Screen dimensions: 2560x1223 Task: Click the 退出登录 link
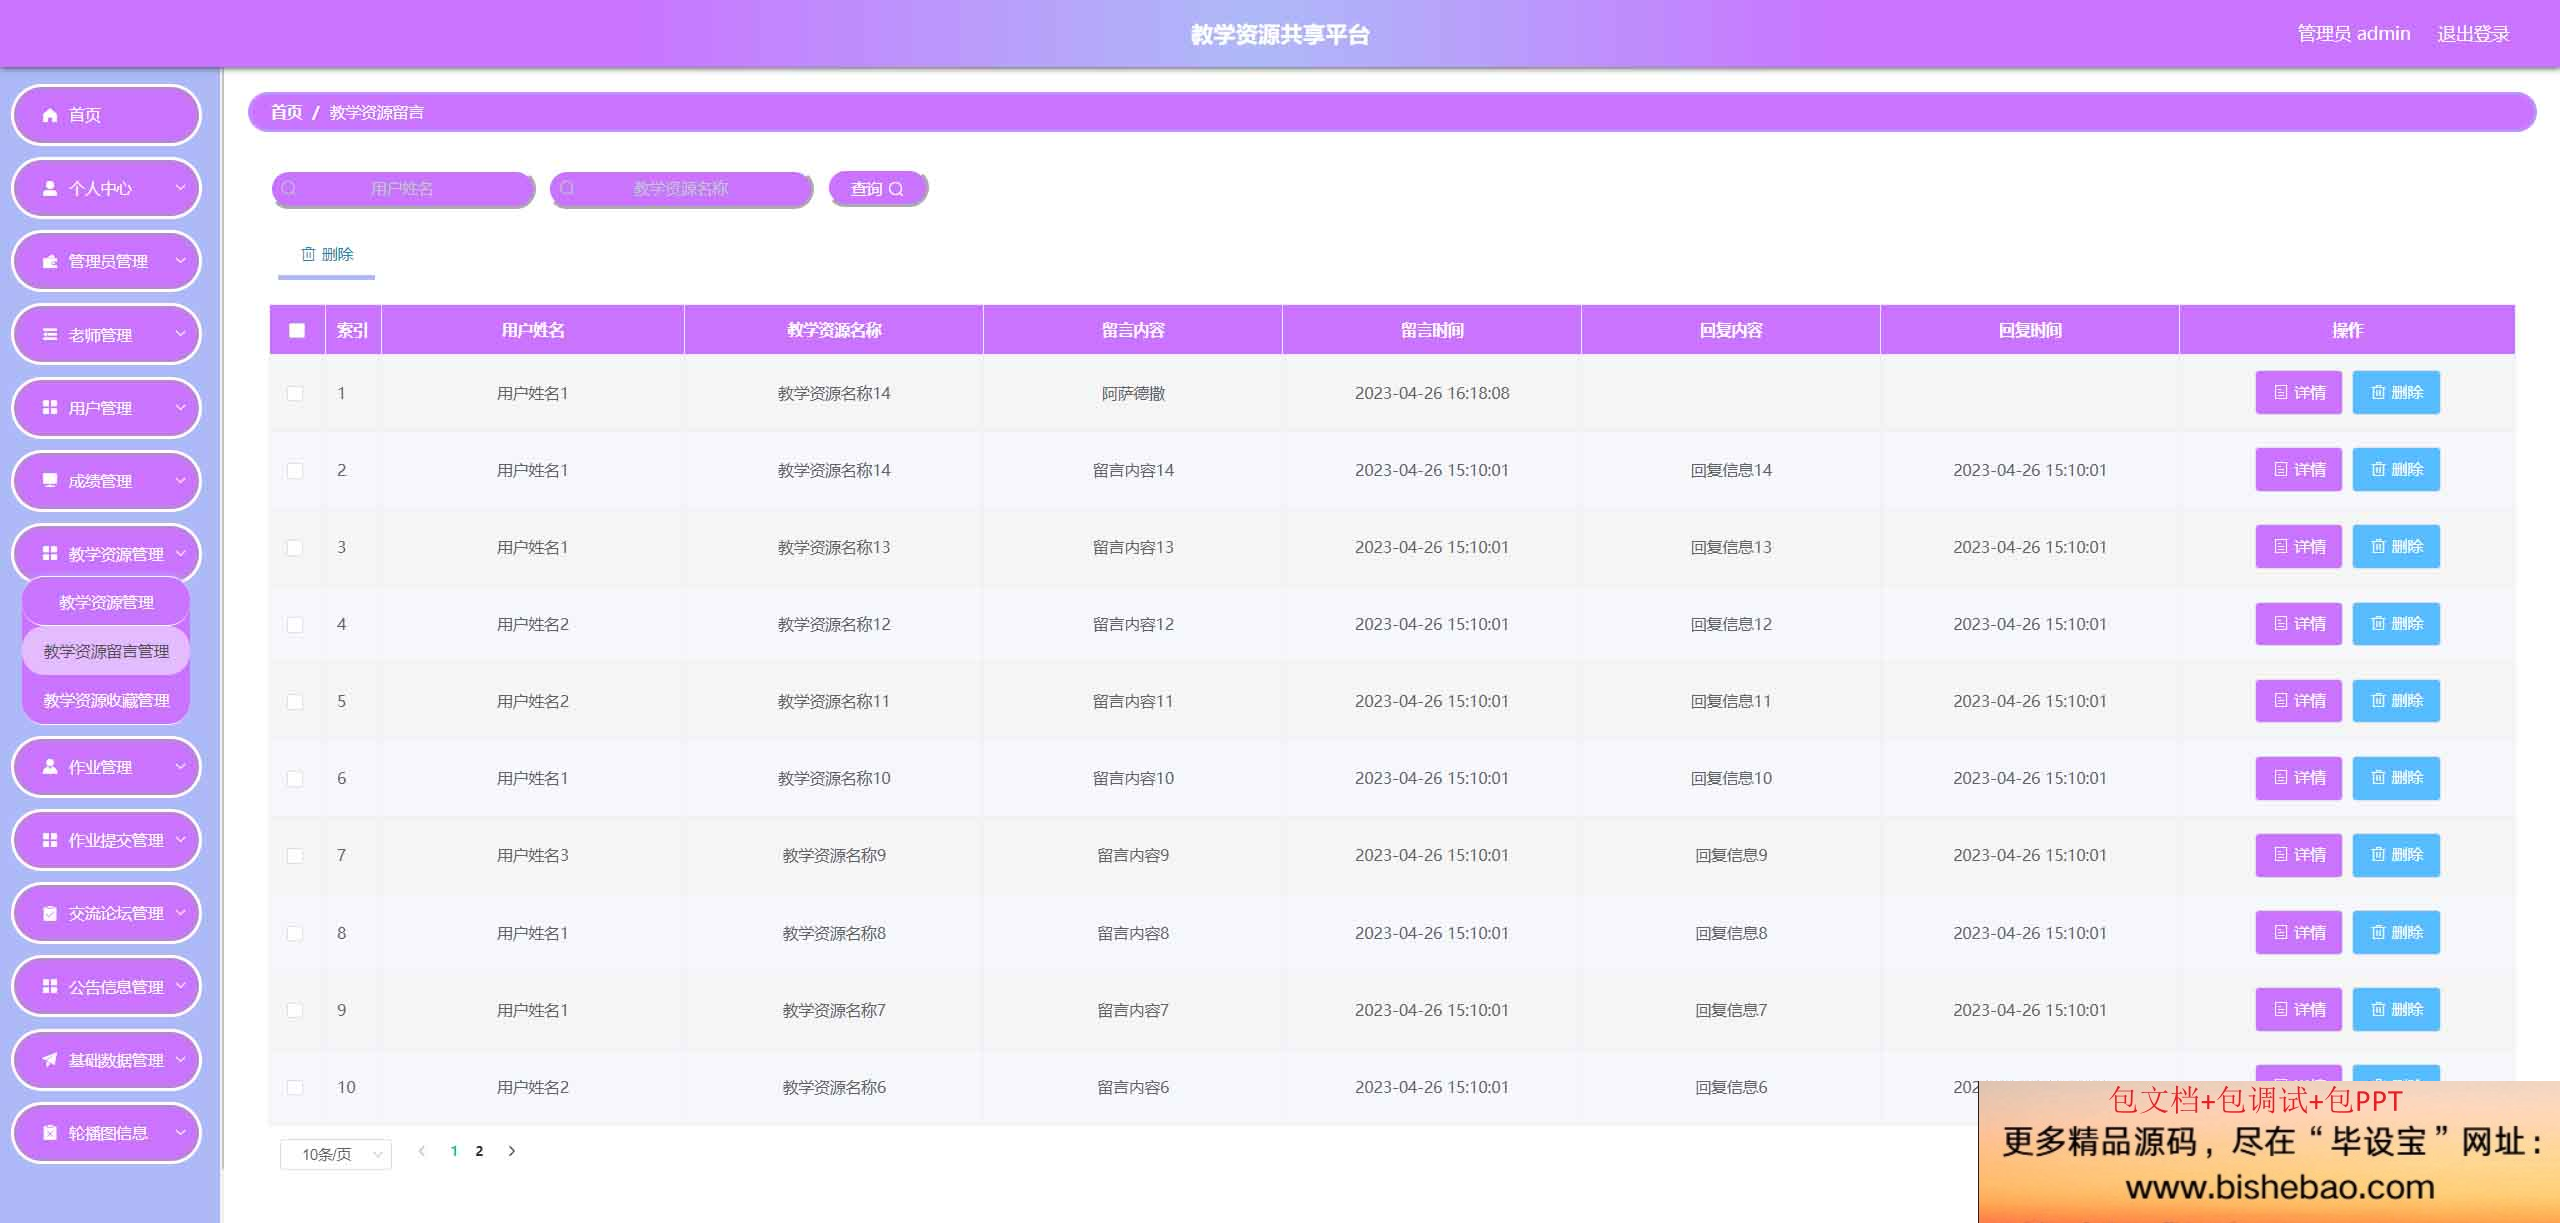click(2473, 34)
